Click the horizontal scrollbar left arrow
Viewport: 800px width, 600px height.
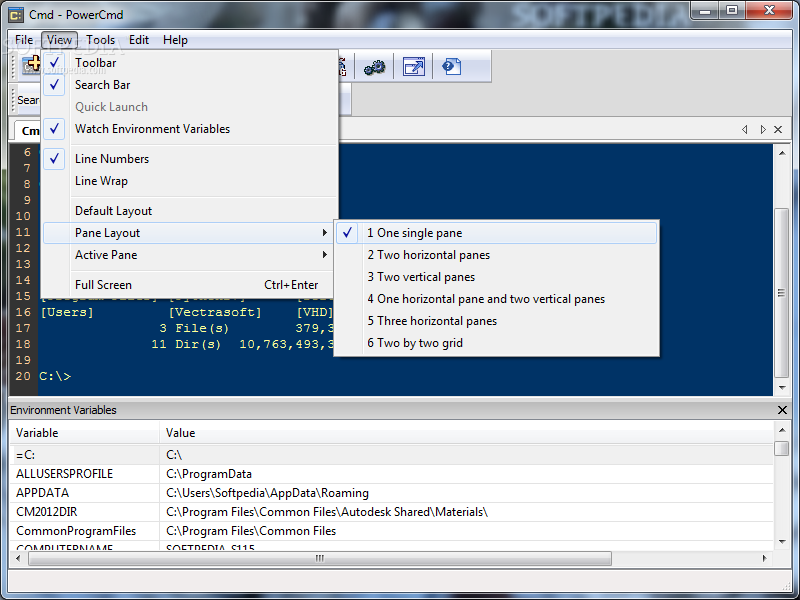18,558
